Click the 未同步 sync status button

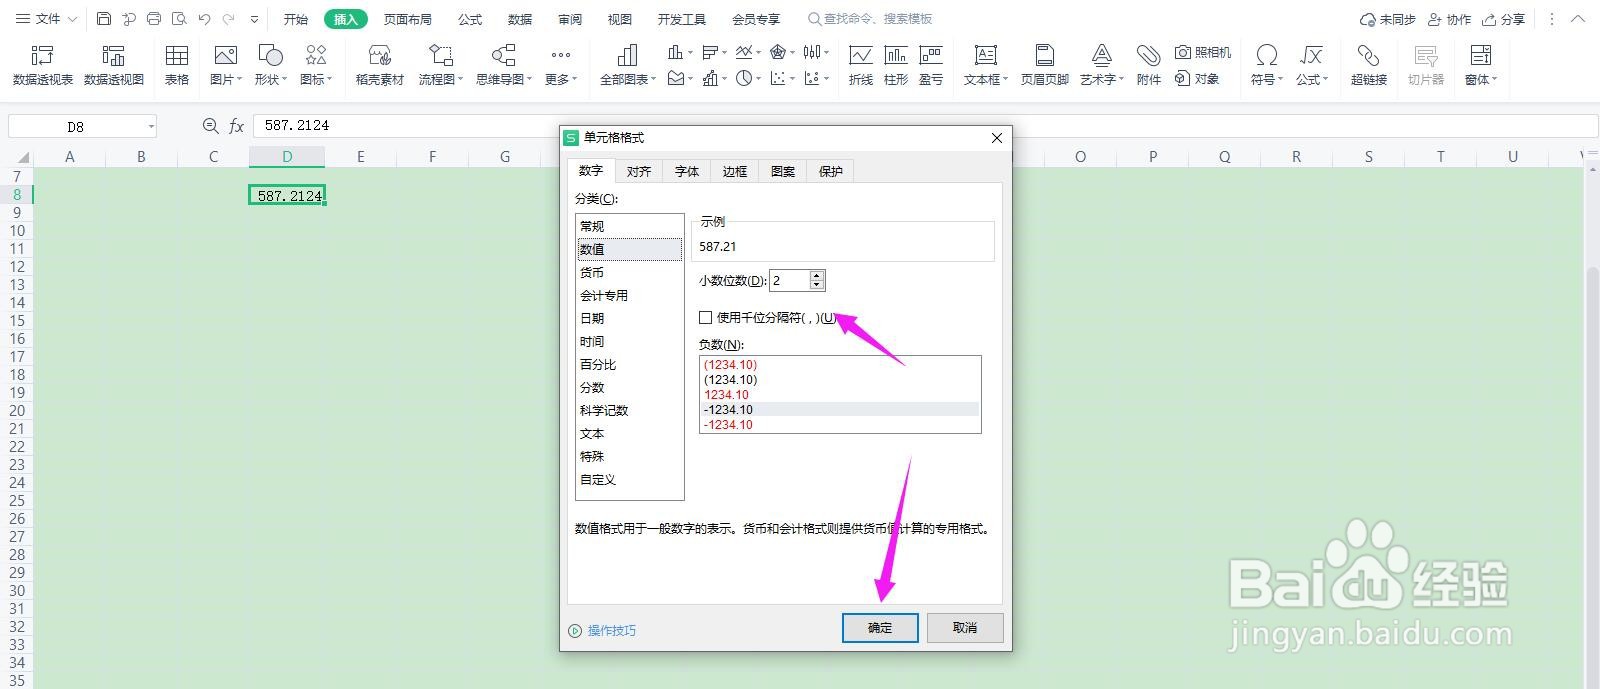pos(1388,19)
